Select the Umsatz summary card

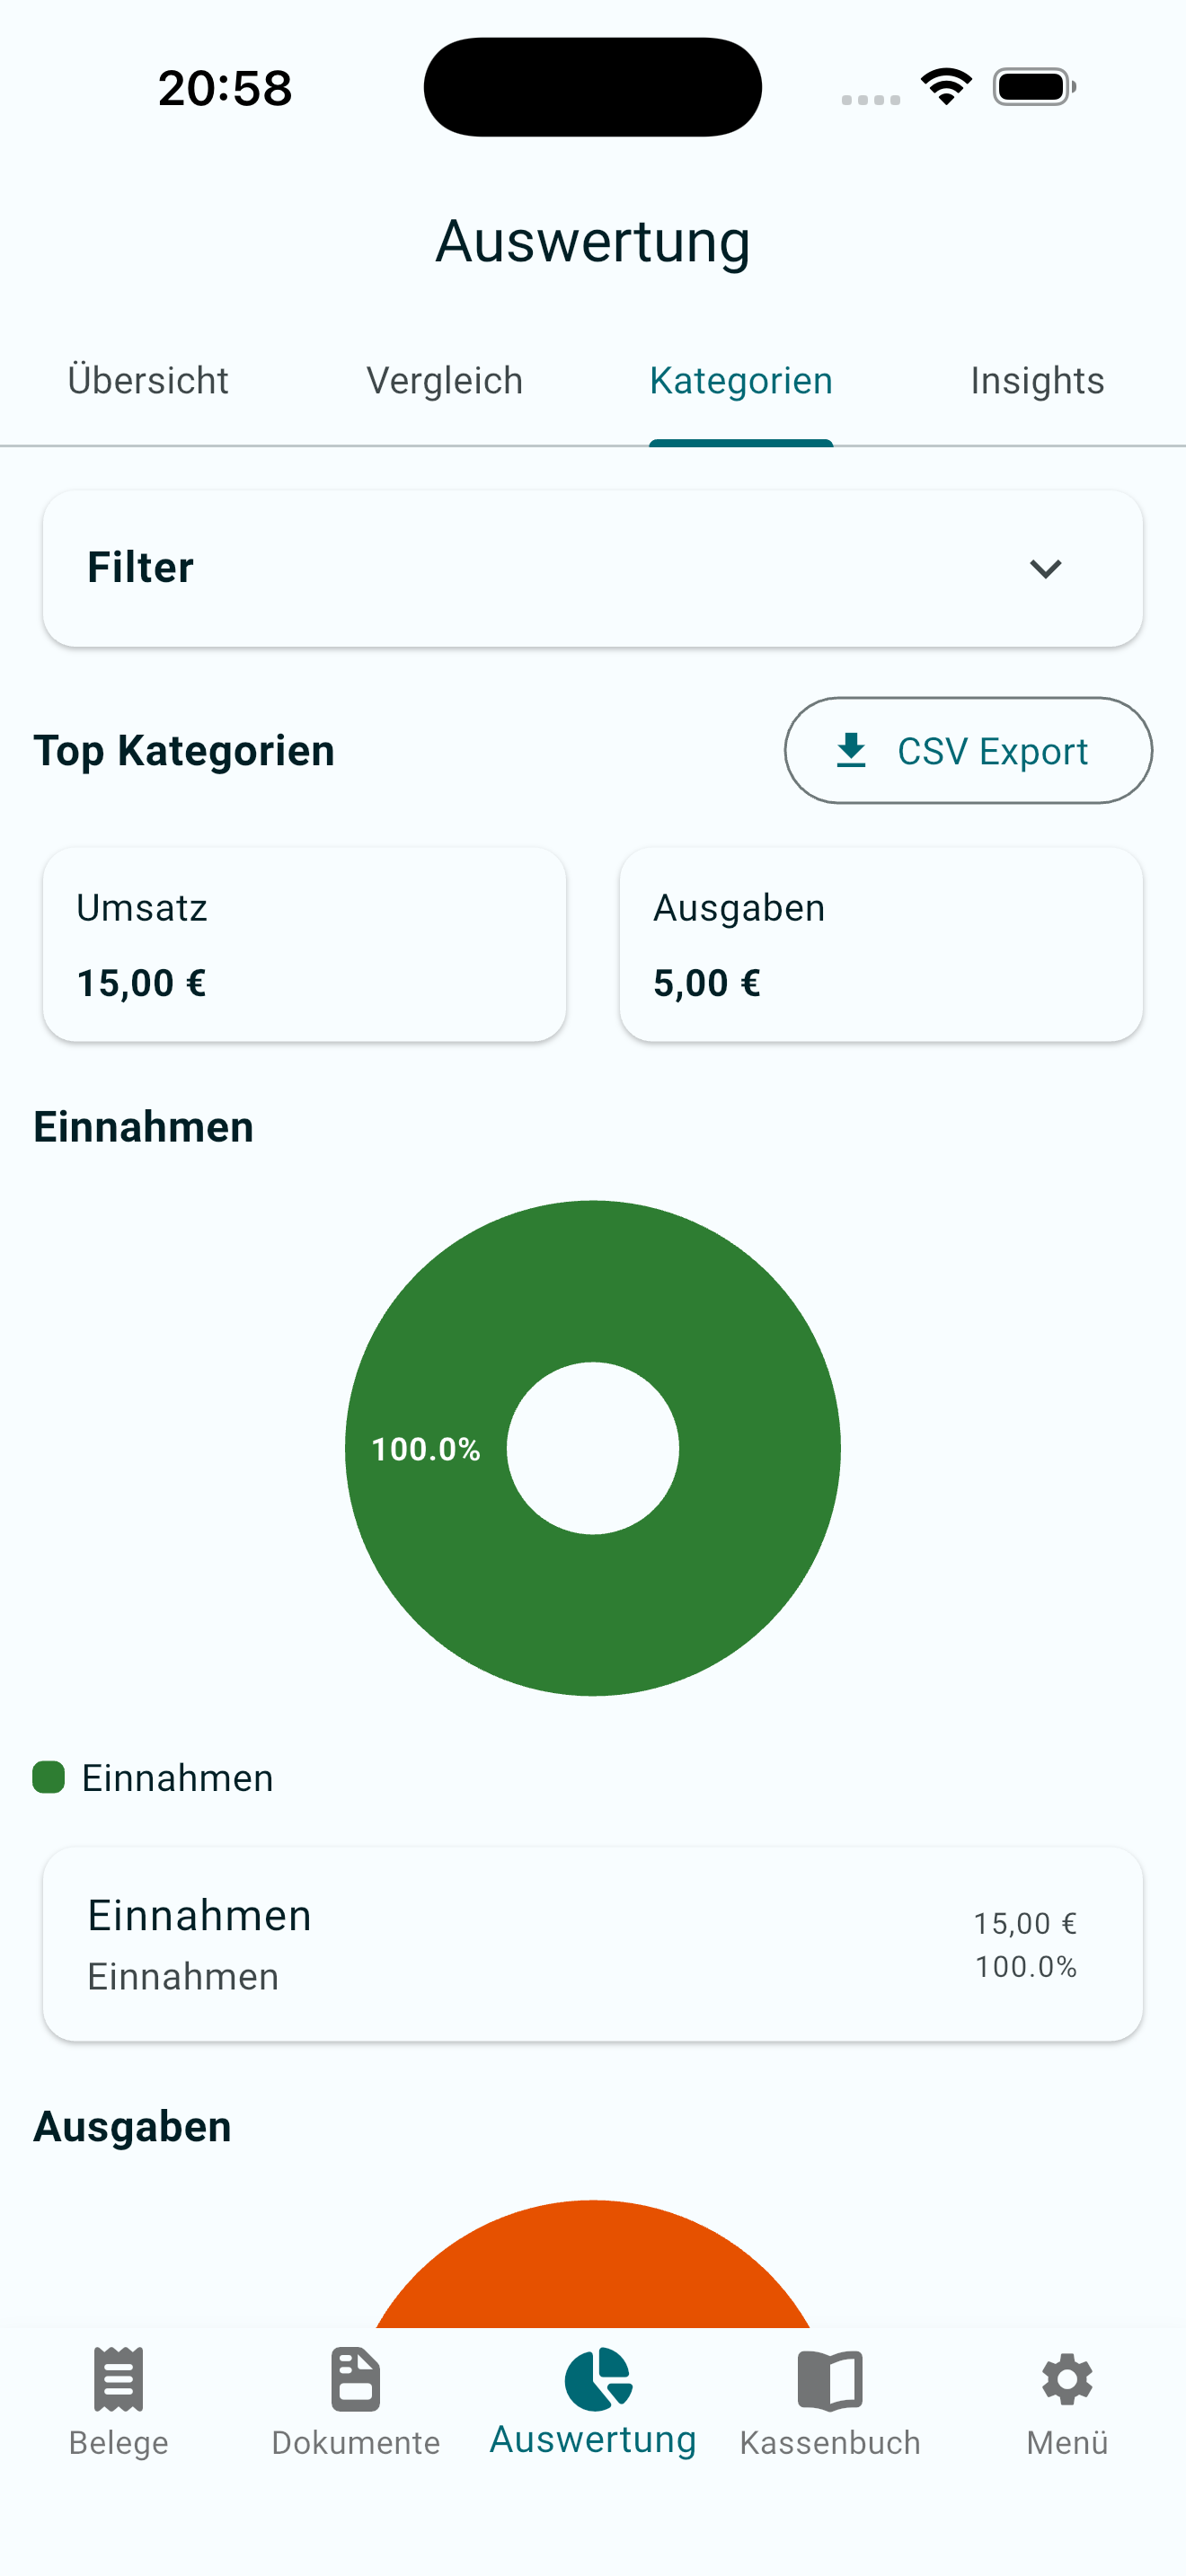point(303,943)
